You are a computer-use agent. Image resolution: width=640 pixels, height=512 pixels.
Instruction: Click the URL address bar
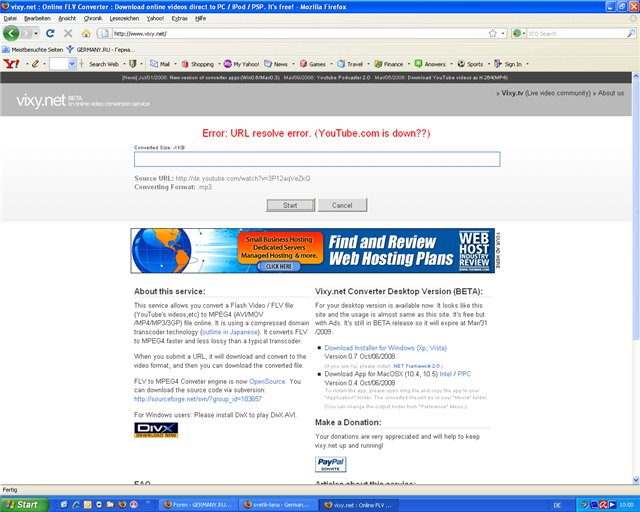tap(298, 33)
